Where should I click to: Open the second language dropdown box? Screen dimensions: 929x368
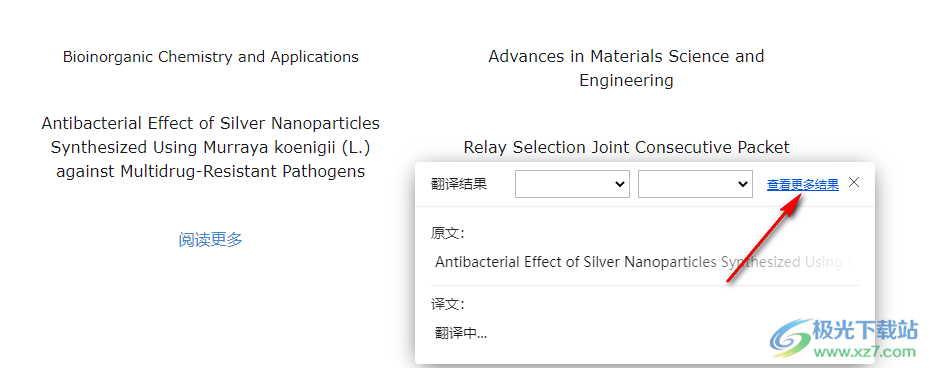695,184
